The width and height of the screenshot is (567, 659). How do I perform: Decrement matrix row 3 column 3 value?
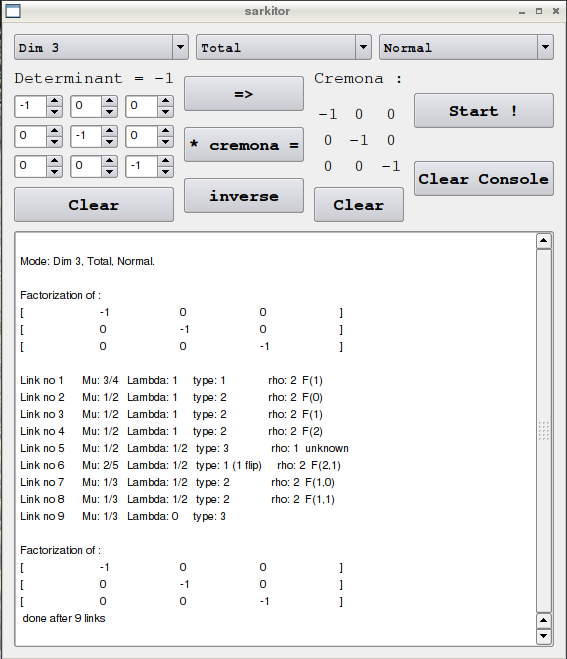165,171
